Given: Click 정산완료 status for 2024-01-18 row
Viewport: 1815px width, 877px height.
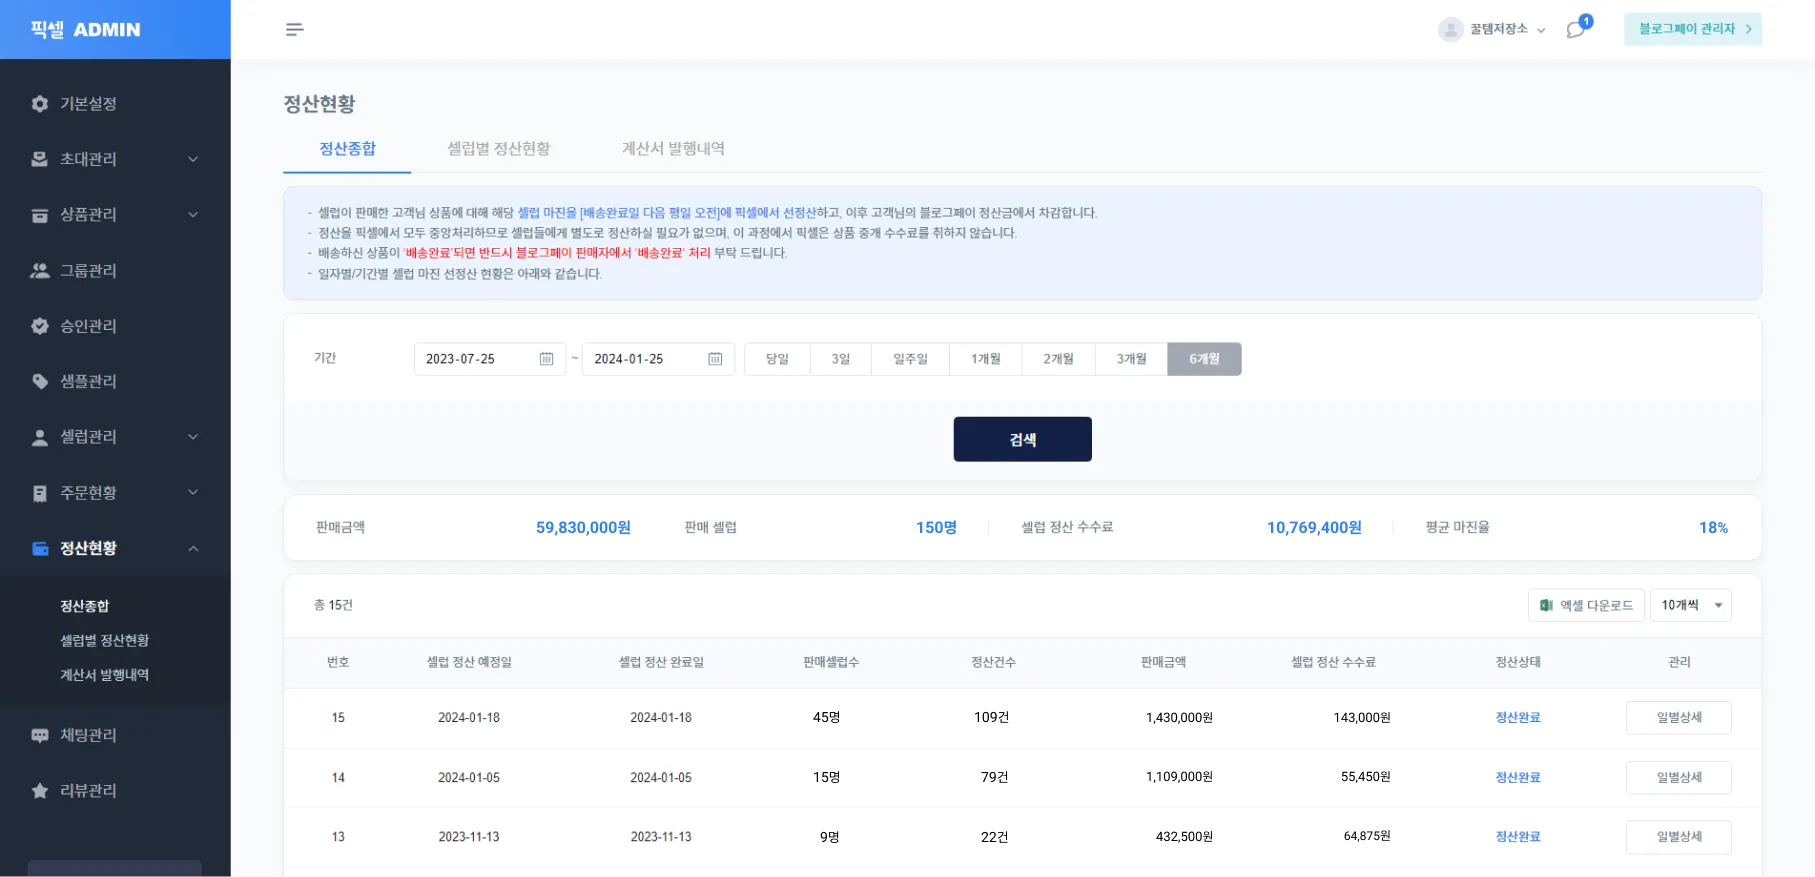Looking at the screenshot, I should (1518, 718).
